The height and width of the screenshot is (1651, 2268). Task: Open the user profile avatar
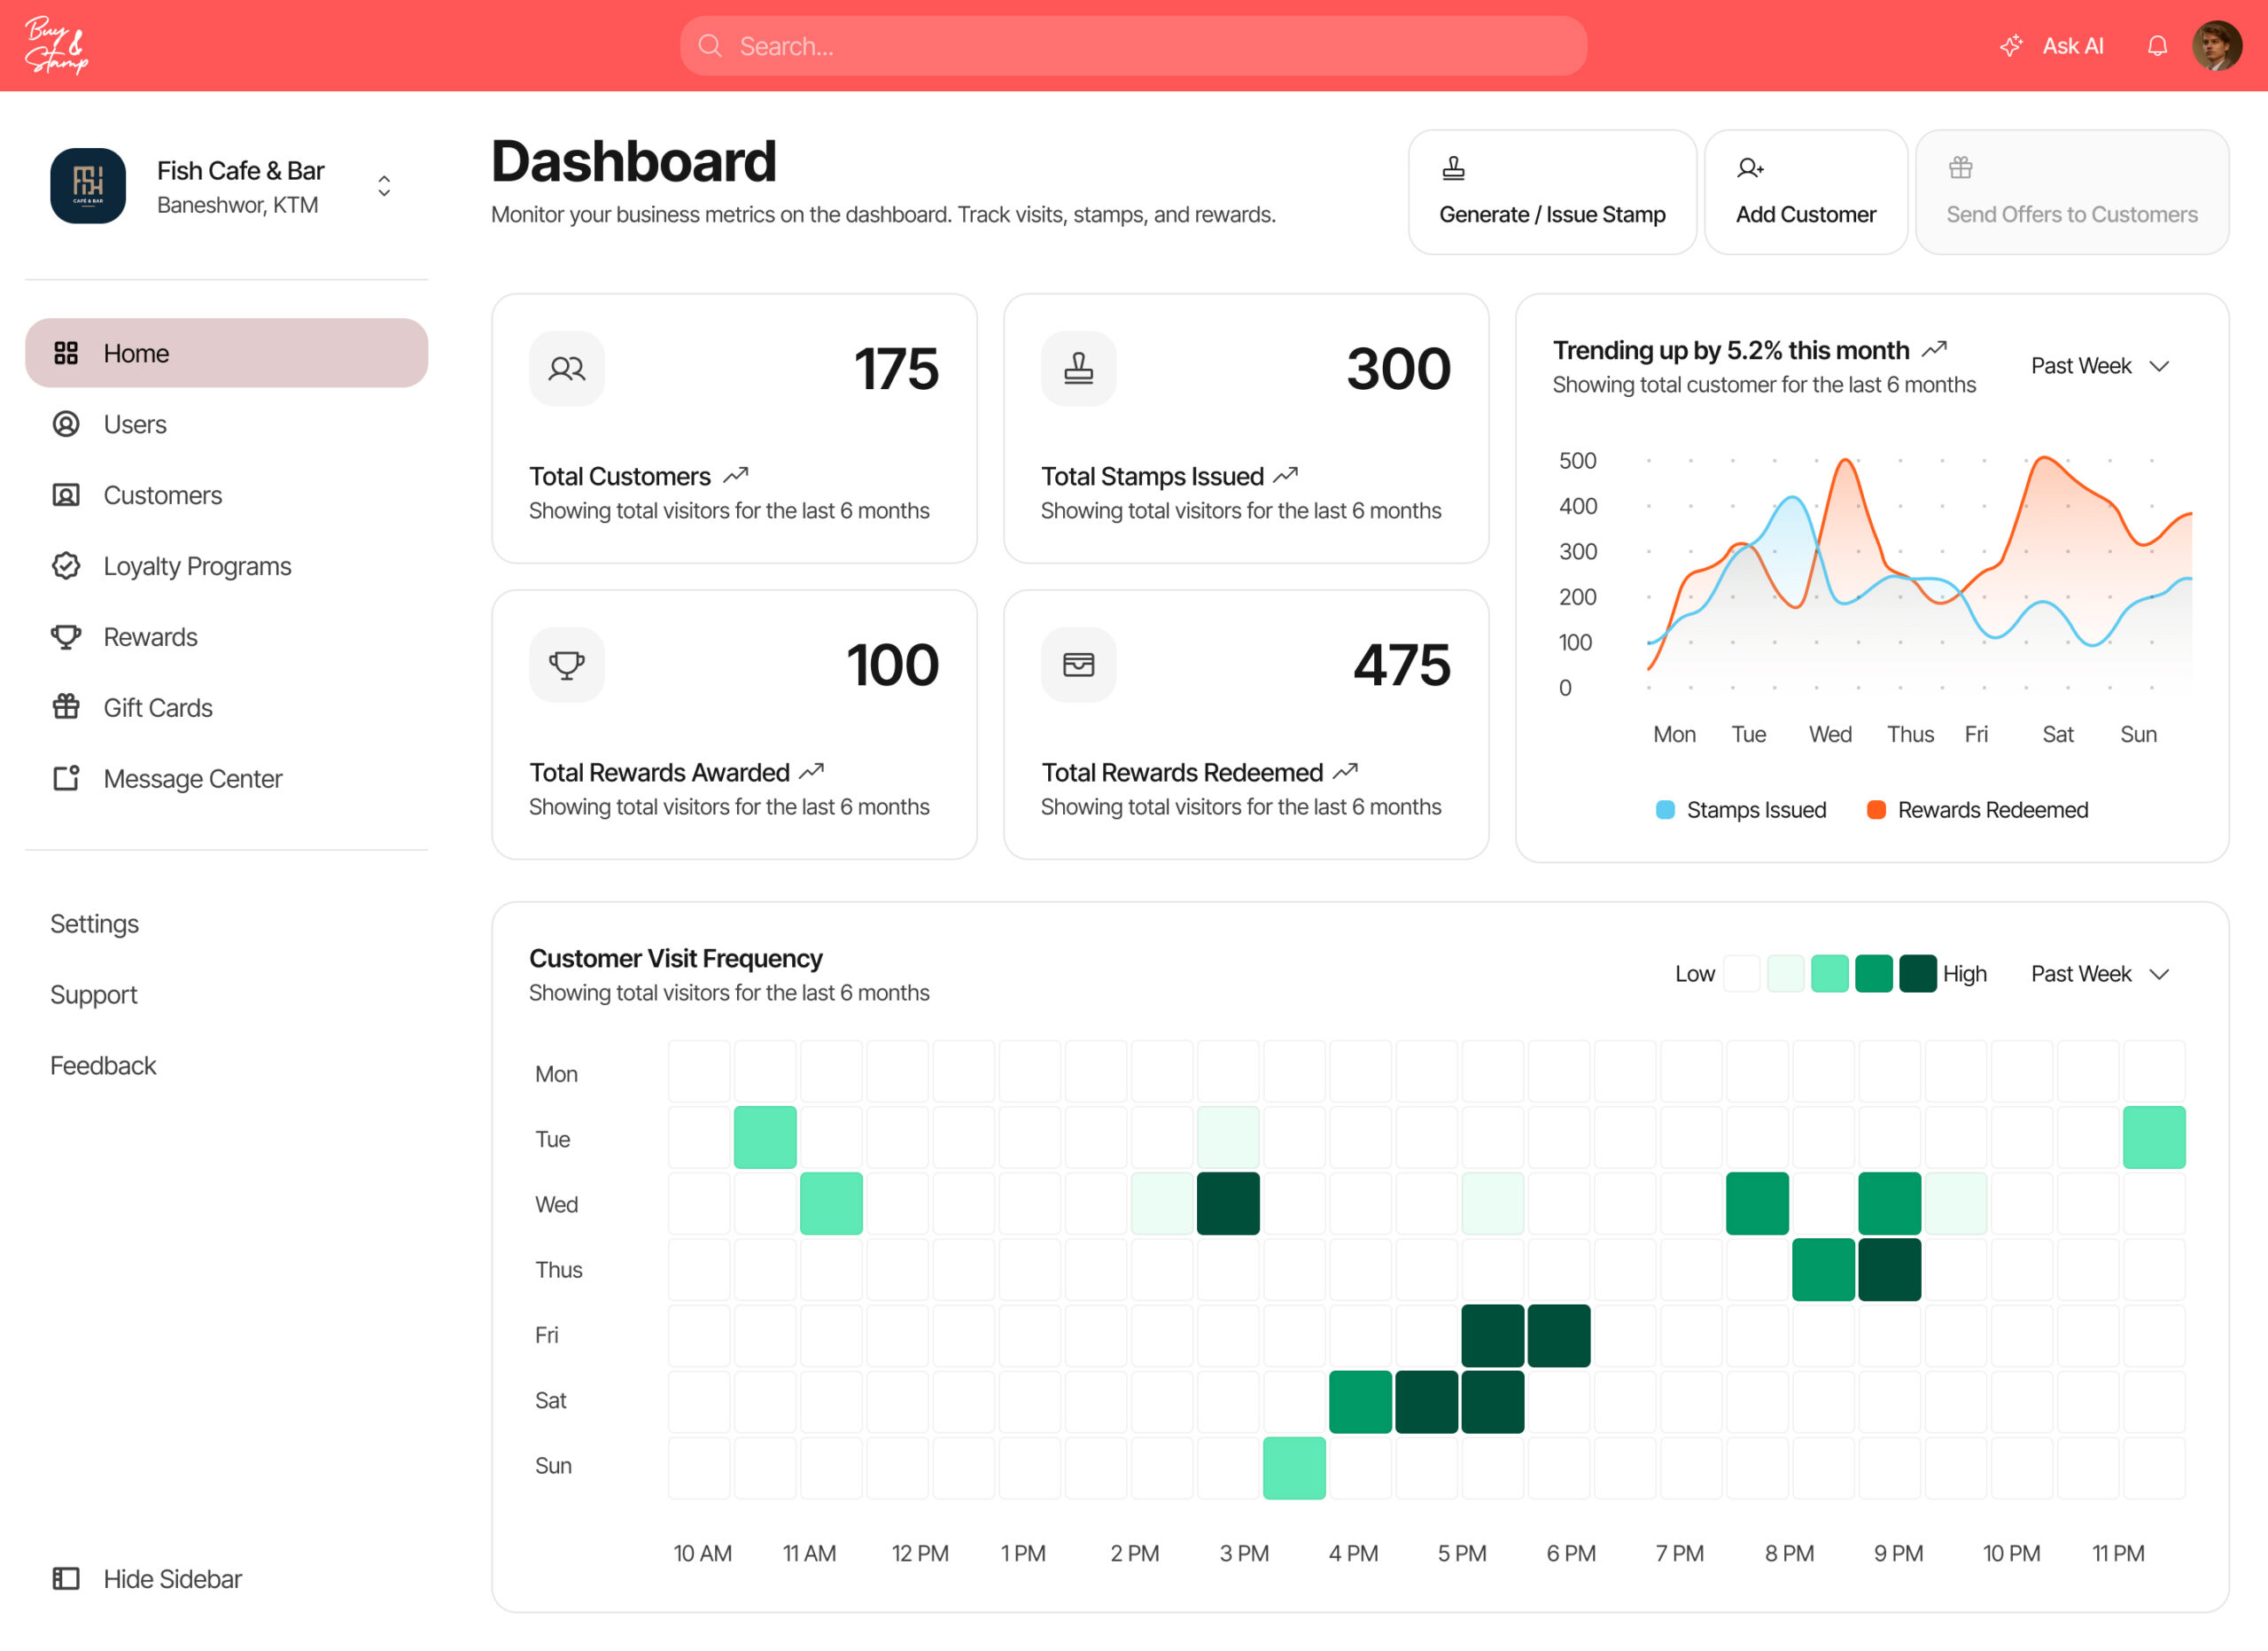(2216, 46)
